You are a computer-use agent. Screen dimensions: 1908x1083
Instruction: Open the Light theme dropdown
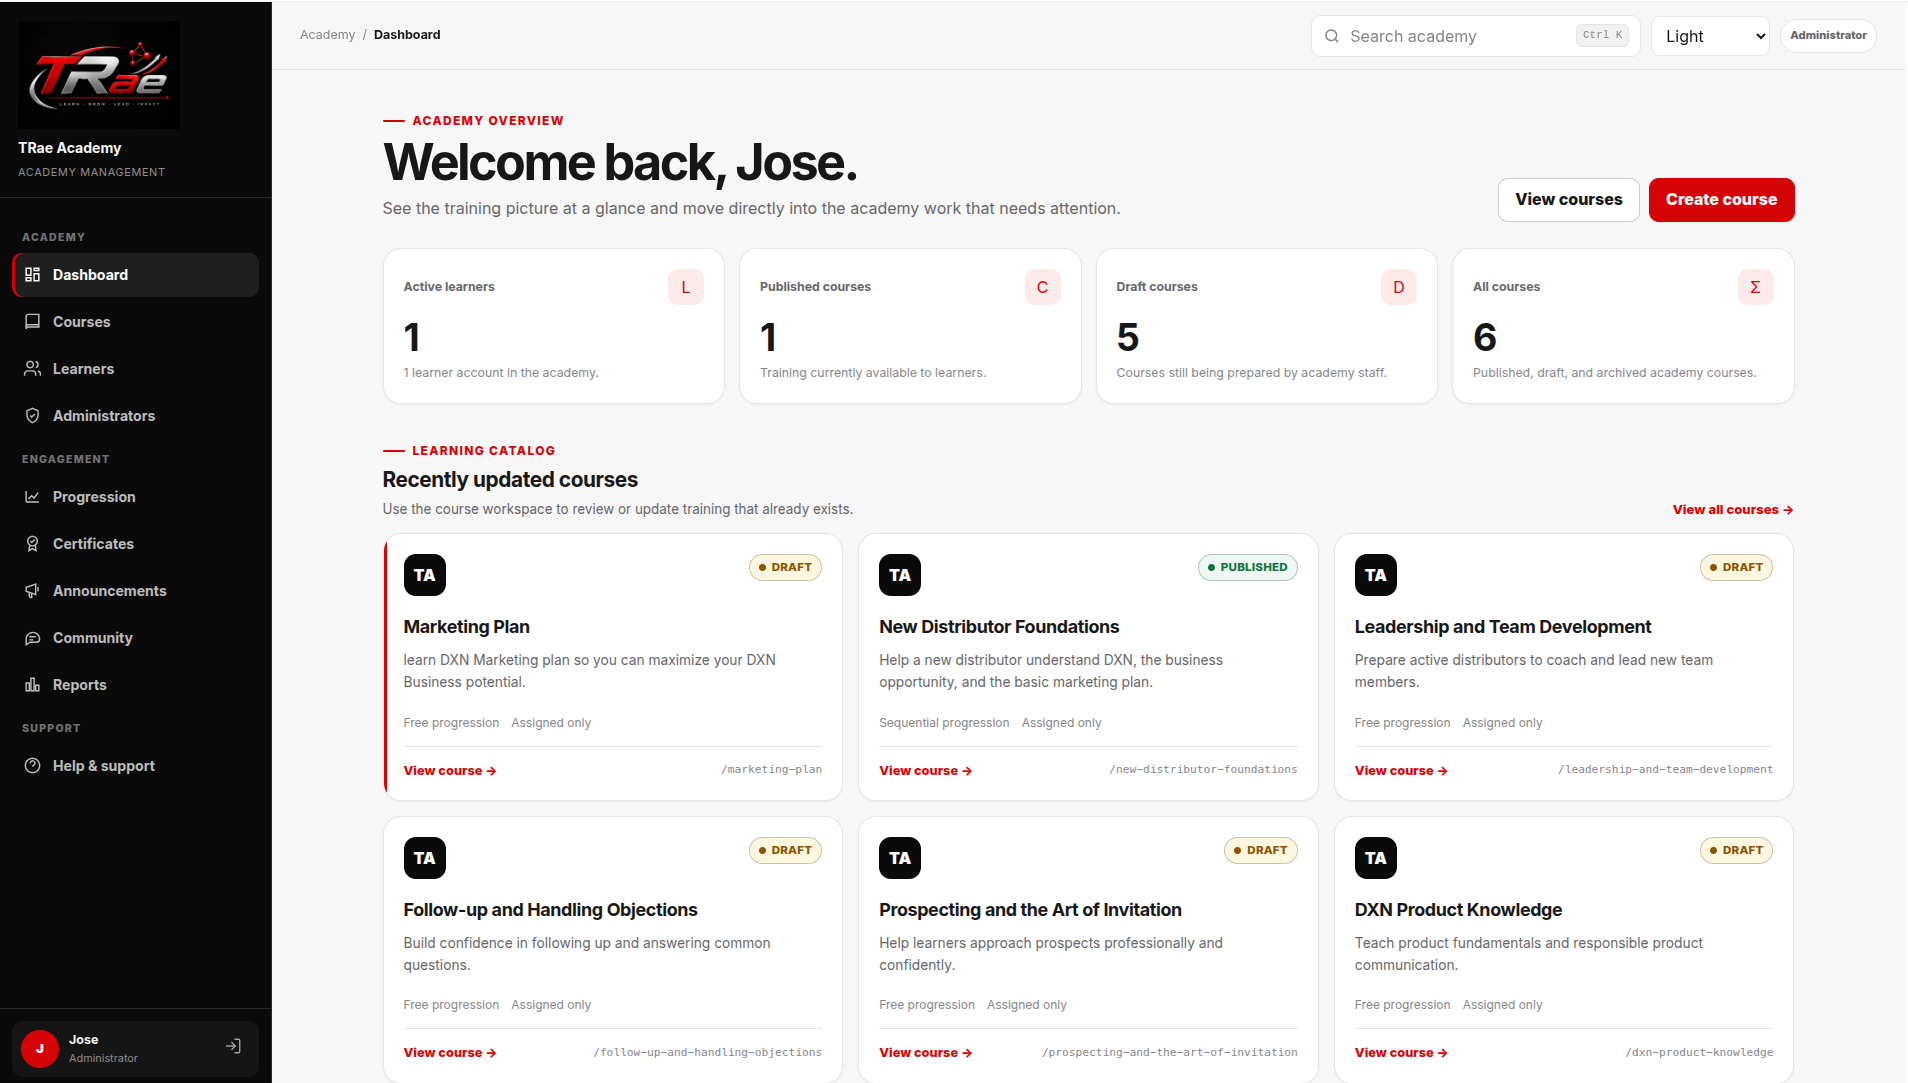pyautogui.click(x=1710, y=36)
